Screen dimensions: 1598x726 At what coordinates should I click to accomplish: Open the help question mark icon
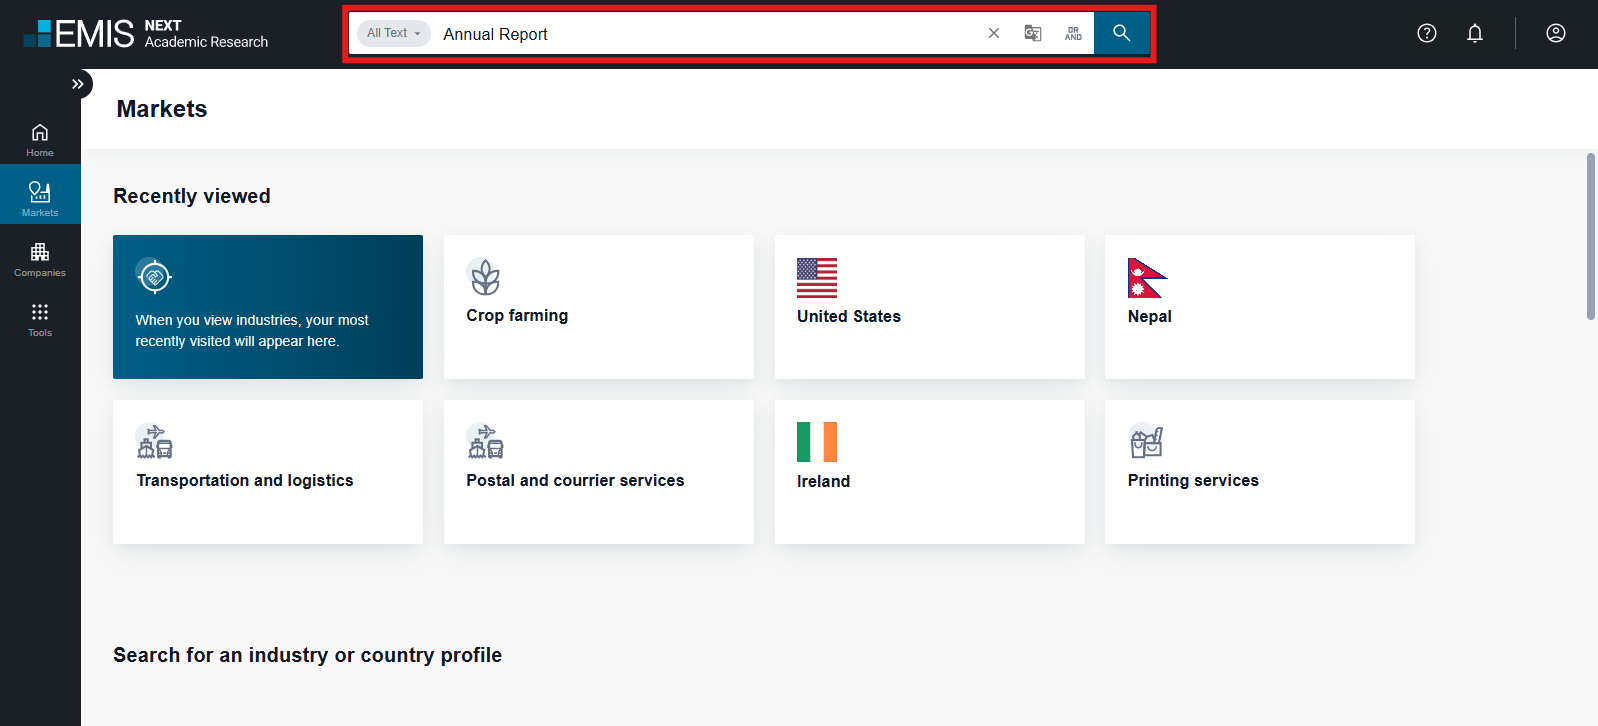(x=1427, y=33)
